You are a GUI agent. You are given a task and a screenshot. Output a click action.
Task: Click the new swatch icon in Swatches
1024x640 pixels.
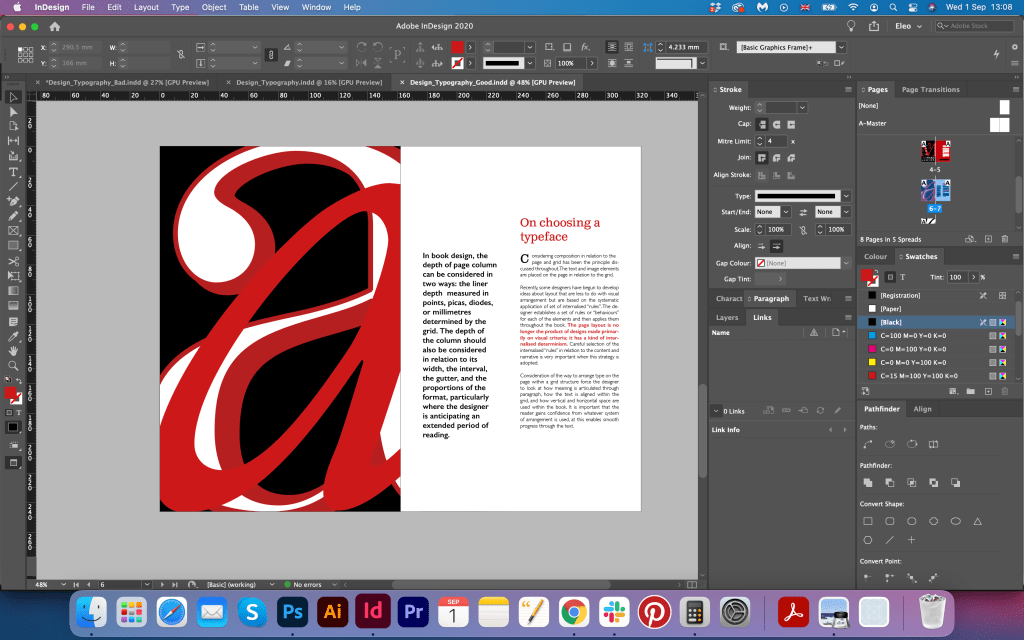click(986, 390)
